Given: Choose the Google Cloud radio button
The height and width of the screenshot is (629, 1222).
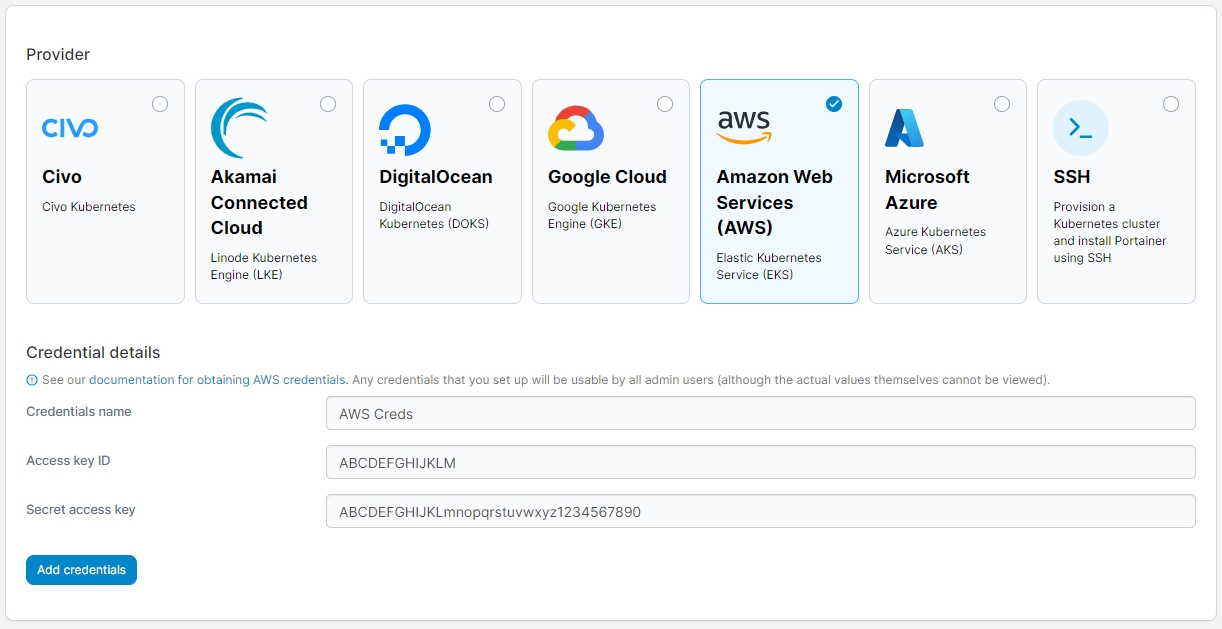Looking at the screenshot, I should click(665, 104).
